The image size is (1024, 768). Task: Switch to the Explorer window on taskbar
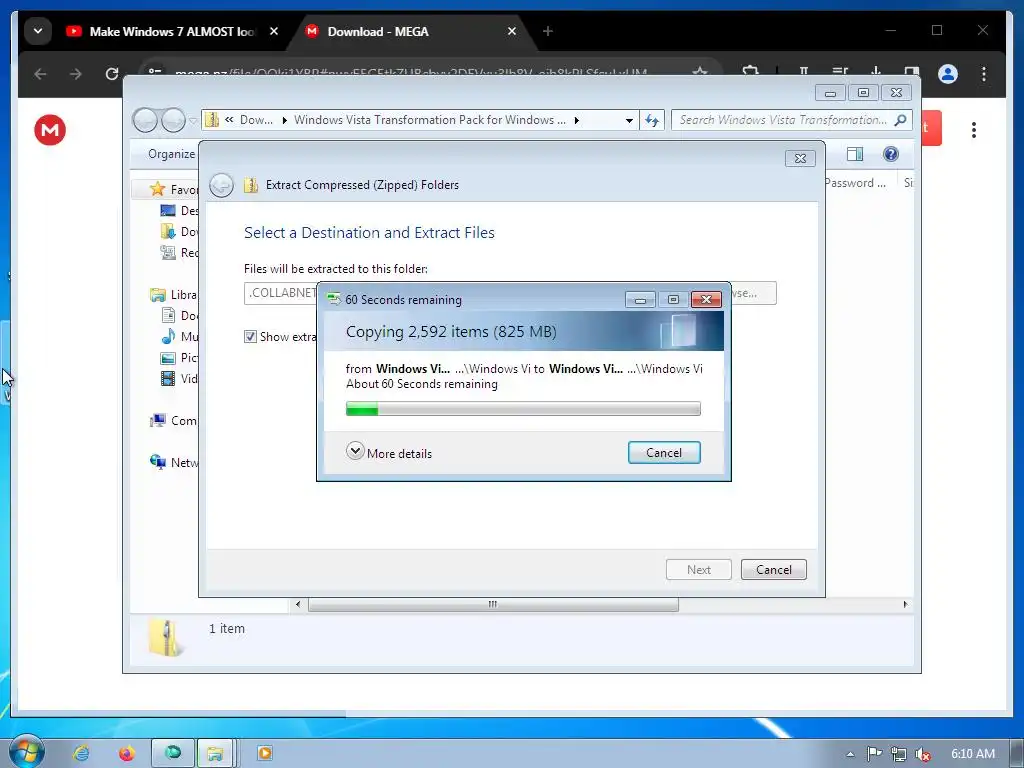[x=215, y=754]
